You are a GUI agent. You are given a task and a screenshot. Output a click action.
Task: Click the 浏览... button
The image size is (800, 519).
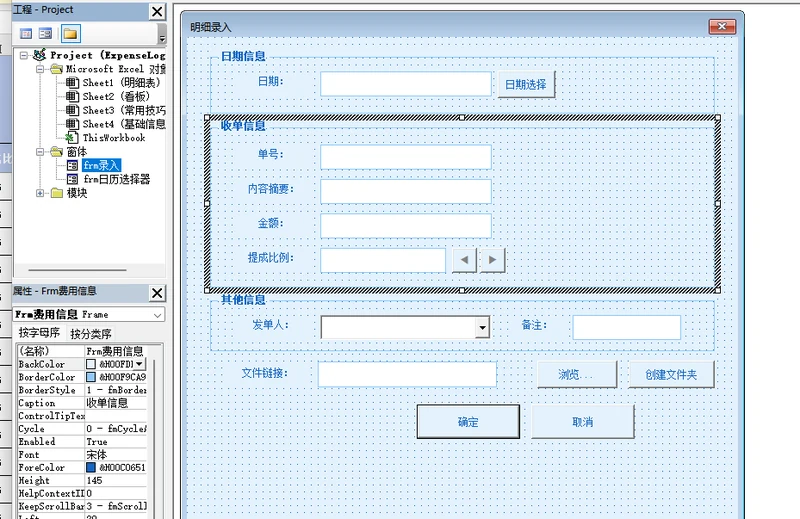[577, 375]
